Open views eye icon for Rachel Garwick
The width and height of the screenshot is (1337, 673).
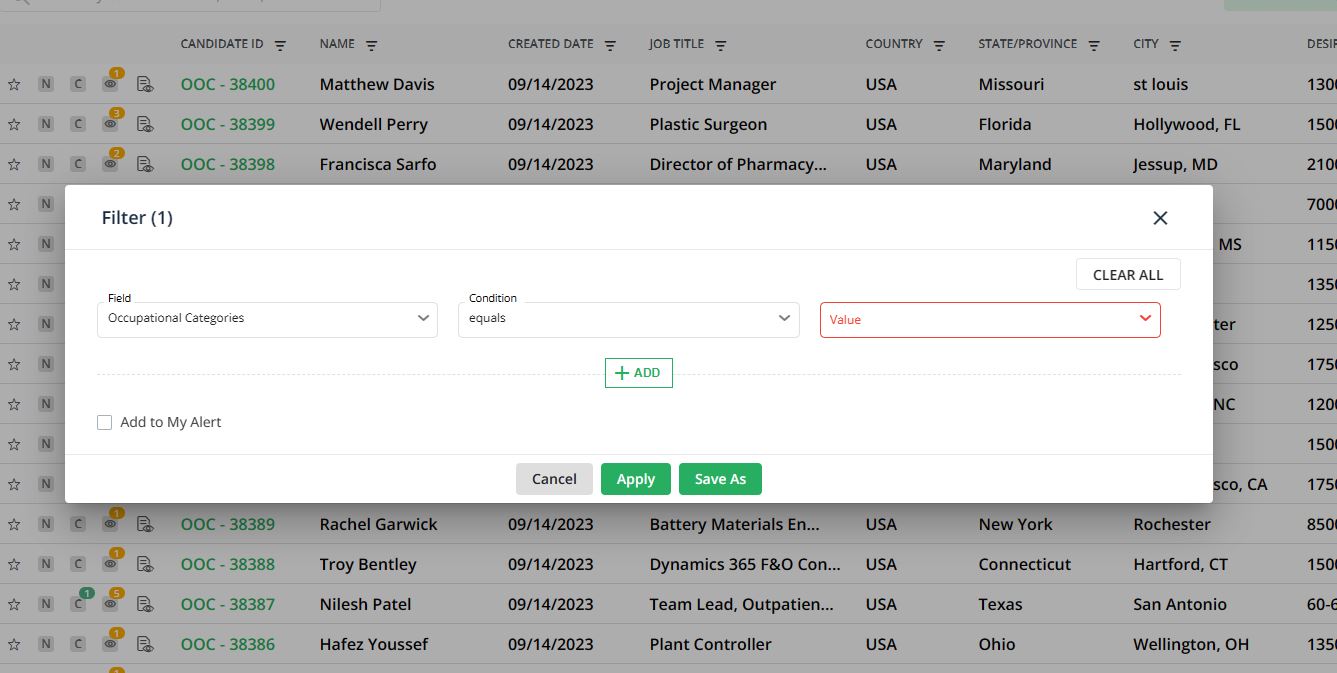[x=110, y=525]
